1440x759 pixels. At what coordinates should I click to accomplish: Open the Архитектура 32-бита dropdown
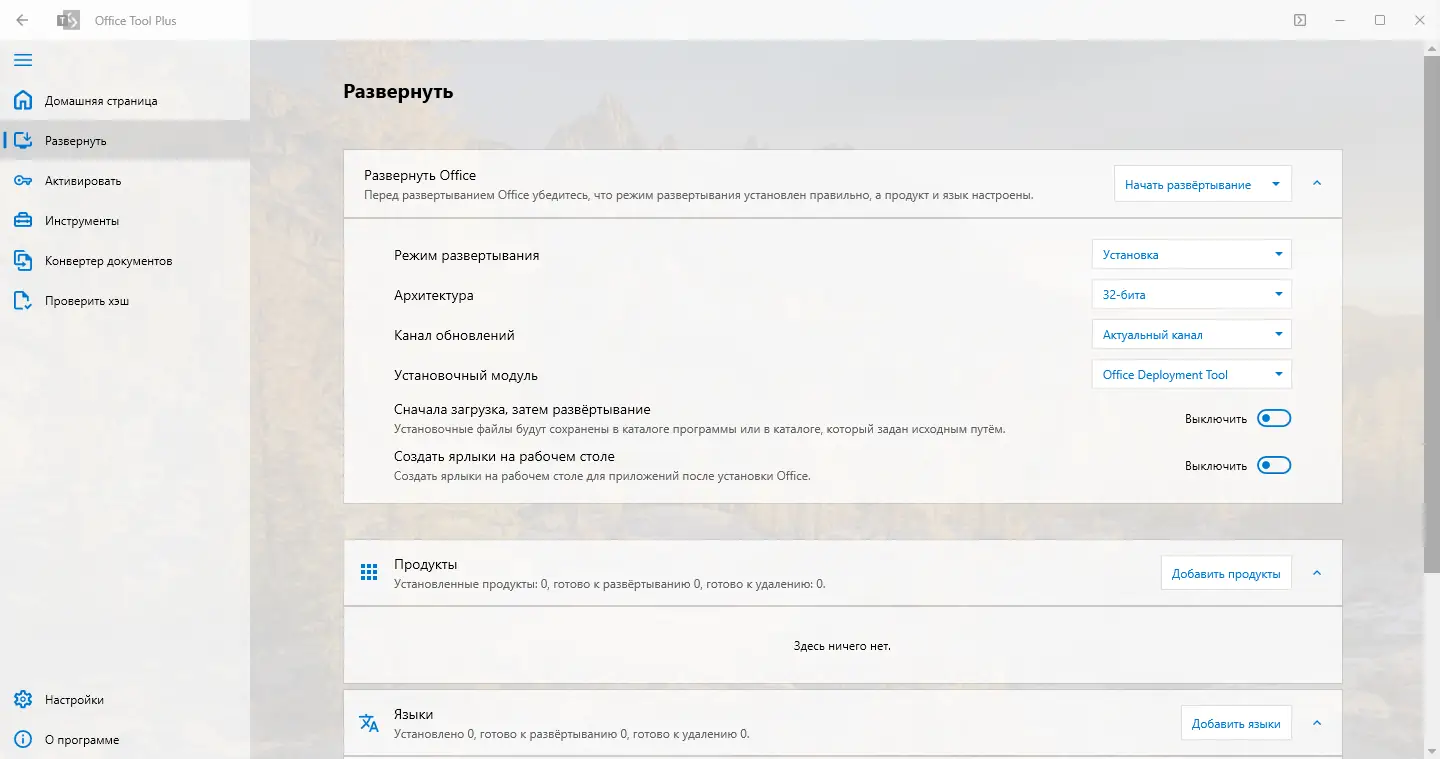point(1191,295)
